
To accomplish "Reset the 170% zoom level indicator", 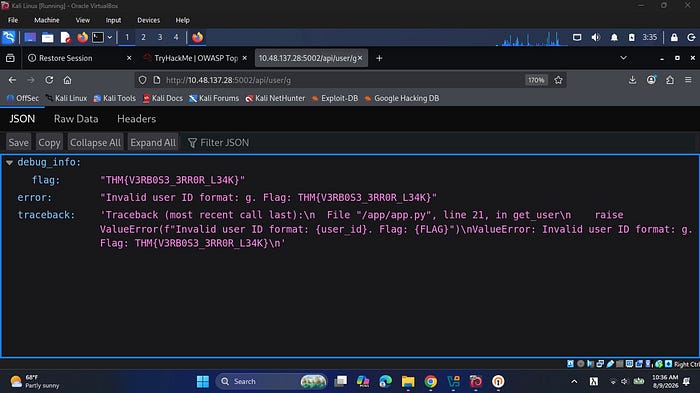I will pyautogui.click(x=536, y=80).
